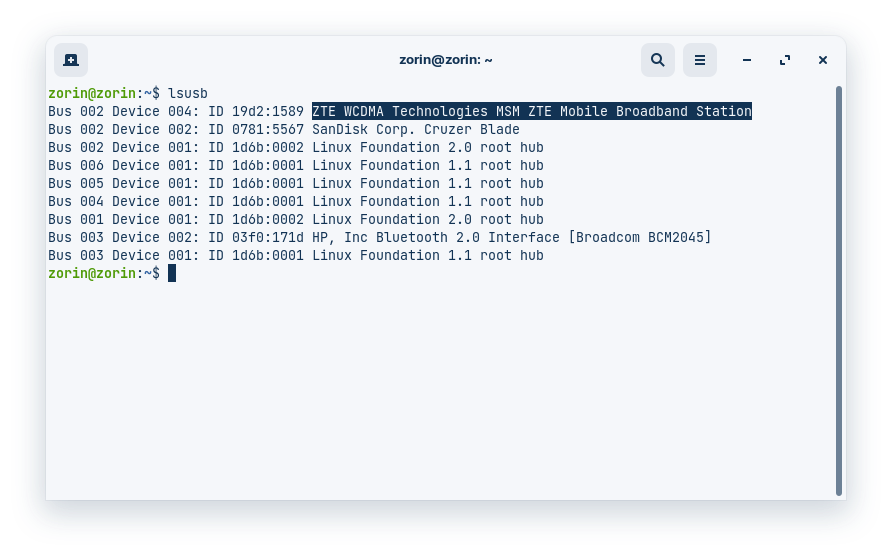Minimize the terminal window
The width and height of the screenshot is (892, 556).
coord(747,60)
